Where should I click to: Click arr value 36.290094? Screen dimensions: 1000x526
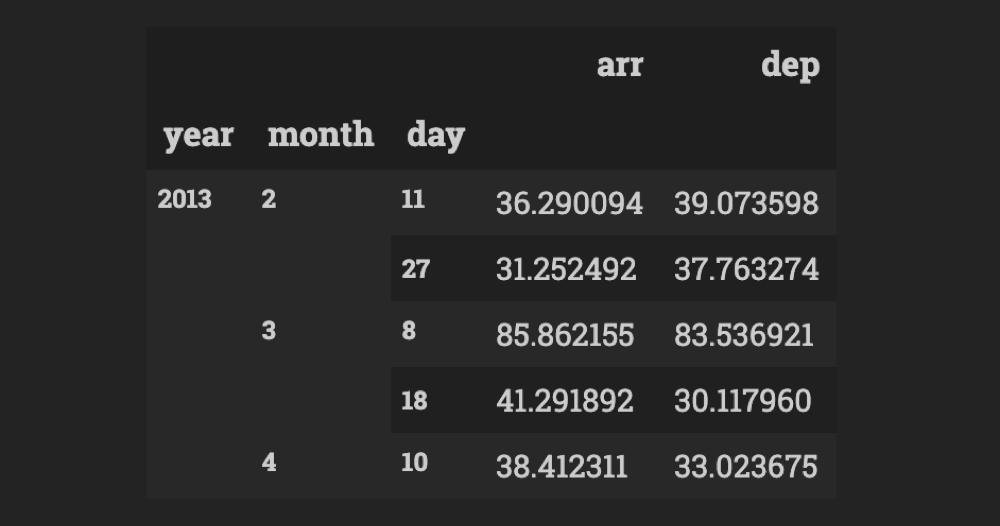570,203
